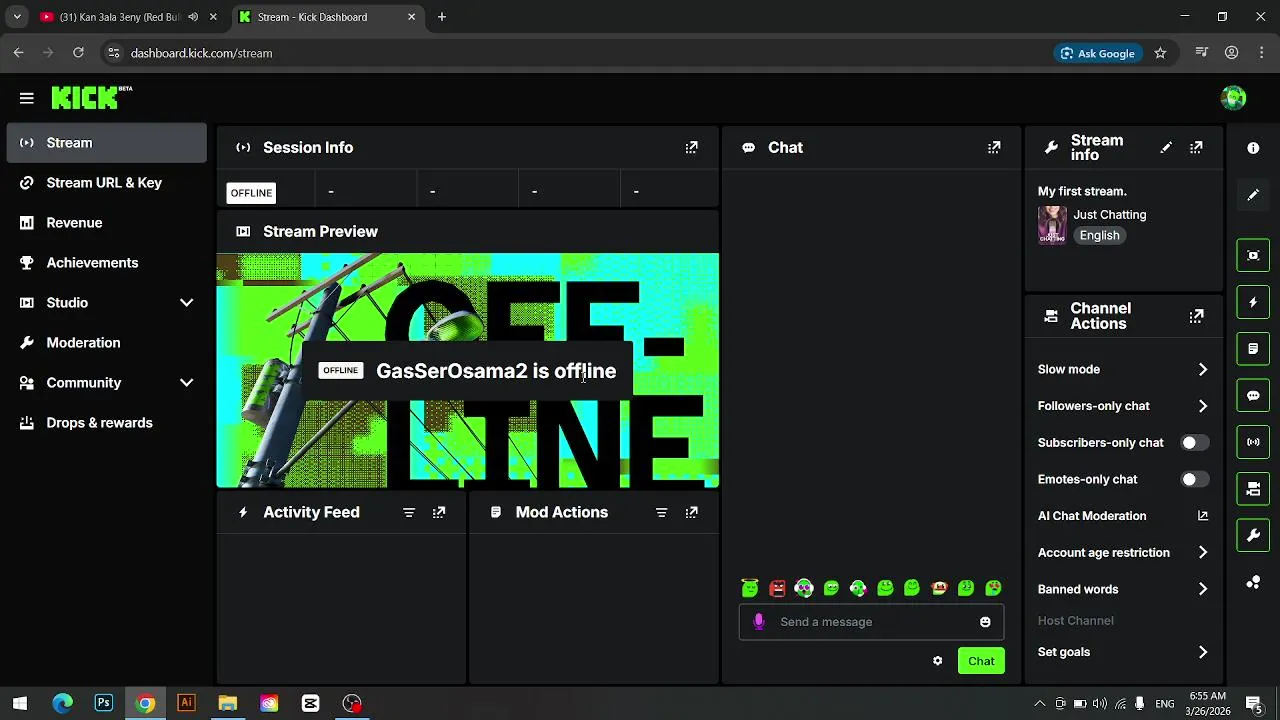Select Stream in the sidebar
This screenshot has width=1280, height=720.
(x=106, y=143)
